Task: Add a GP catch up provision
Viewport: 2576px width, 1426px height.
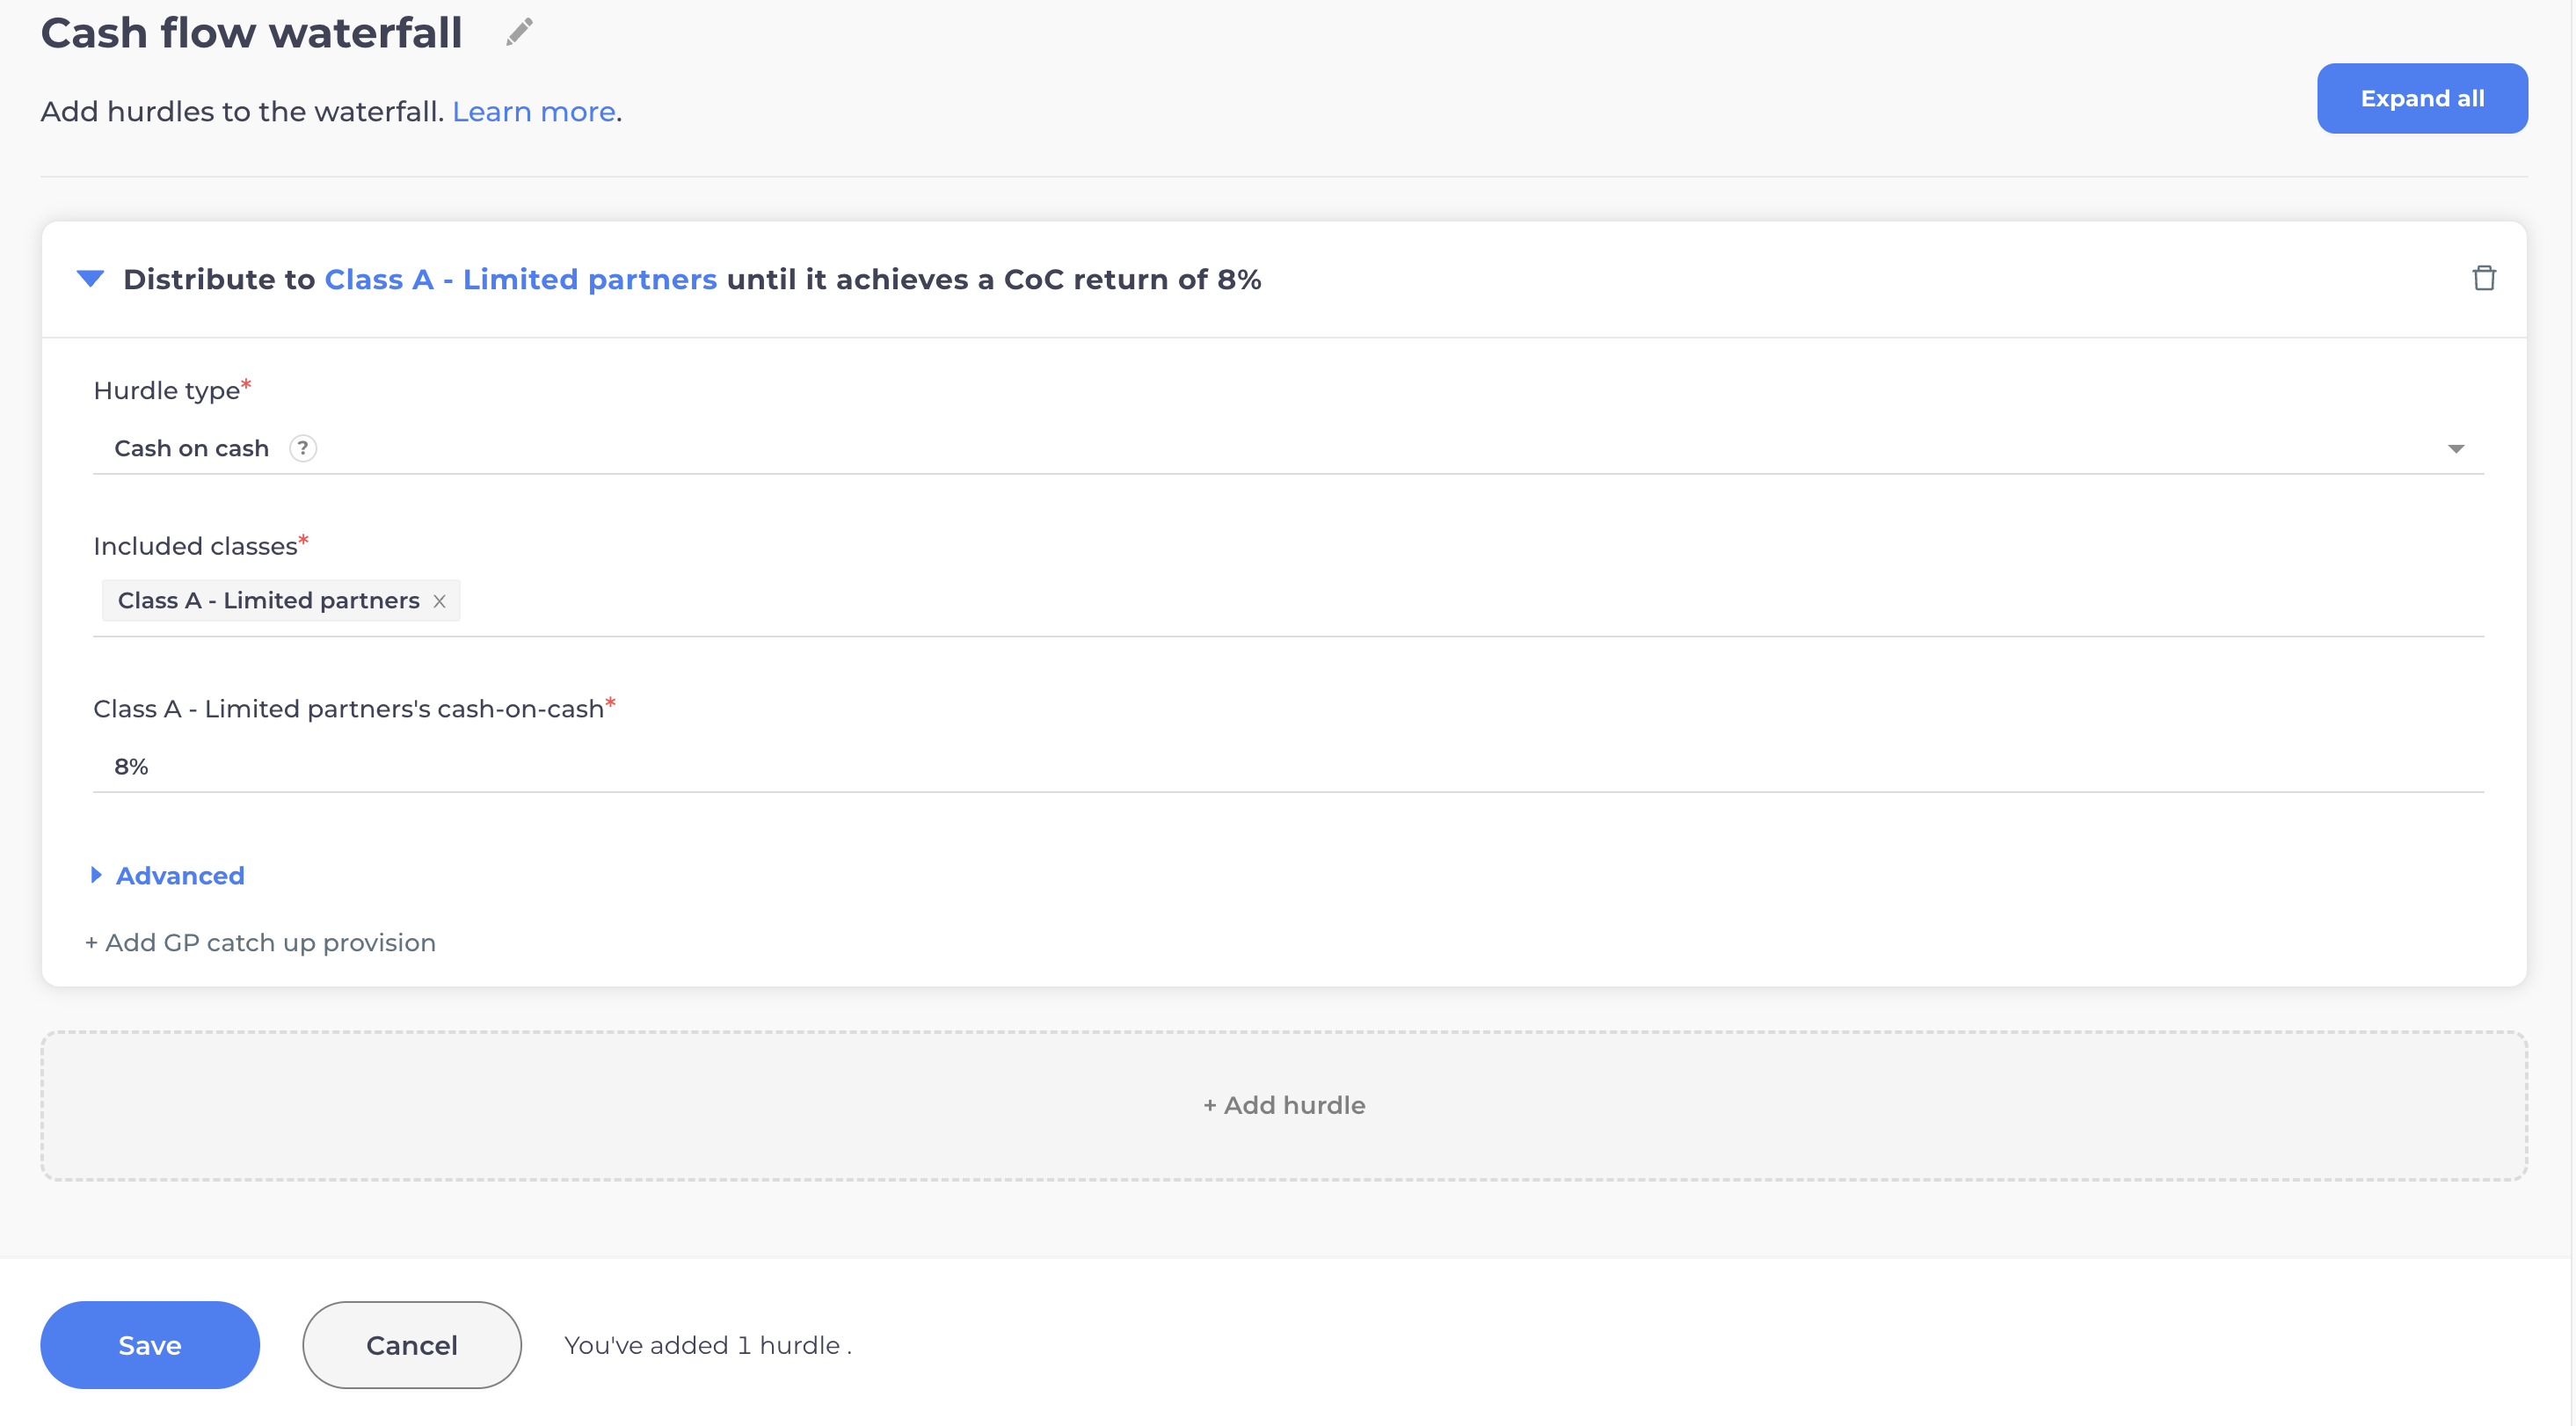Action: click(x=260, y=942)
